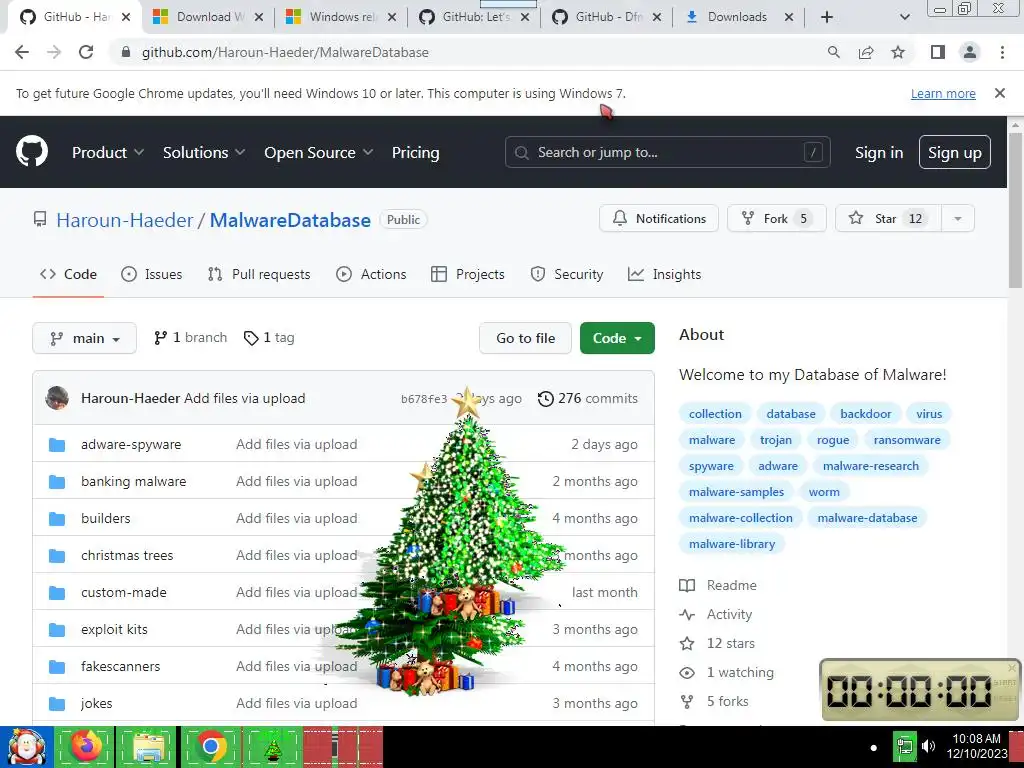Image resolution: width=1024 pixels, height=768 pixels.
Task: Expand the Solutions menu
Action: pos(204,152)
